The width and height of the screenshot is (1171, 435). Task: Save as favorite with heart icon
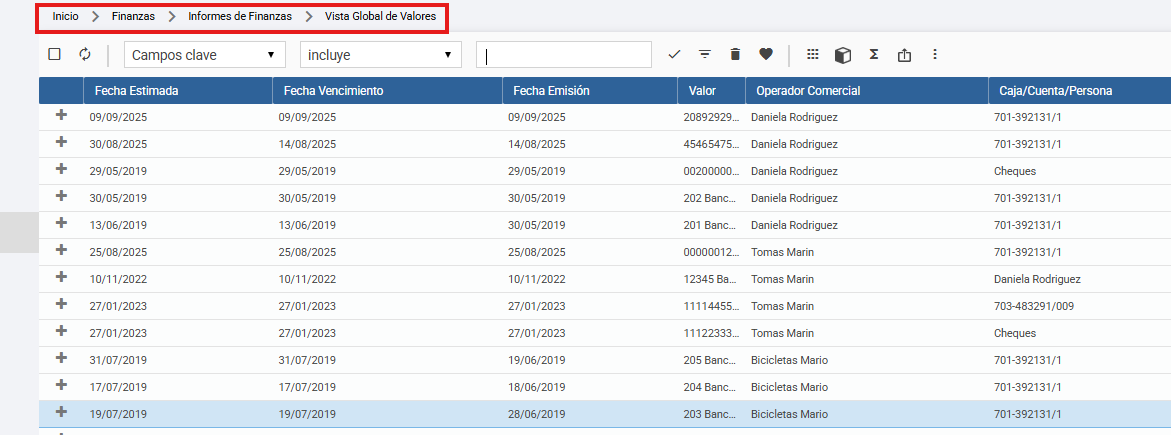765,54
